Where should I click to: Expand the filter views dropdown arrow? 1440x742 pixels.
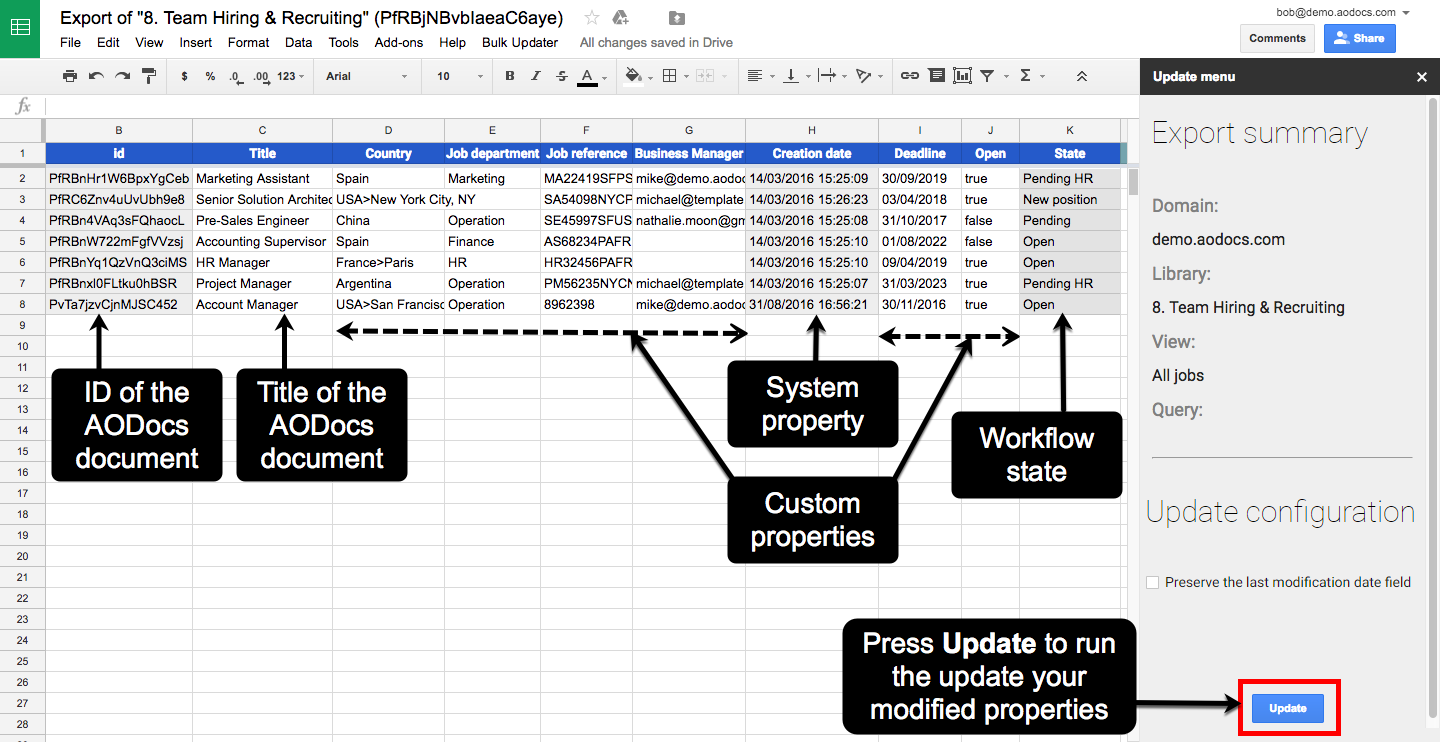[x=1004, y=77]
